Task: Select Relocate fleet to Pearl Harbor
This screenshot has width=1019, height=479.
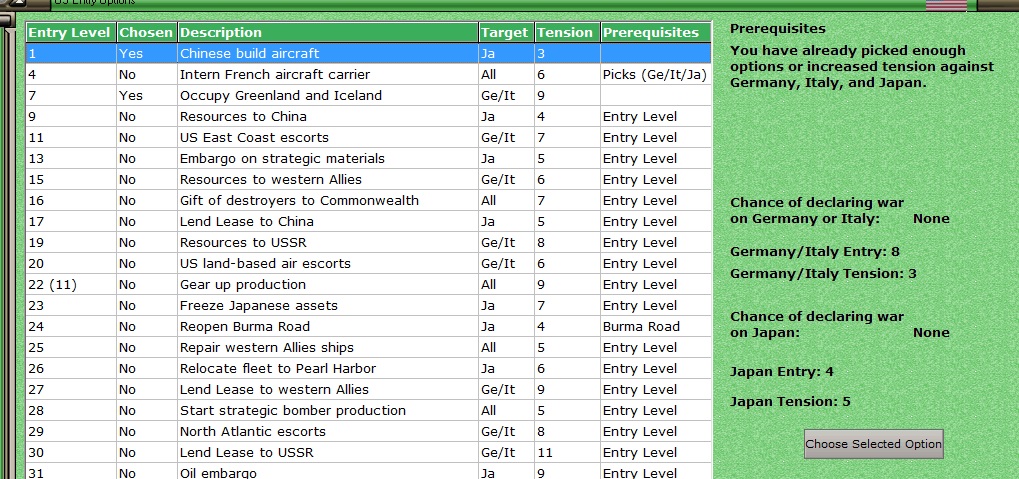Action: tap(368, 369)
